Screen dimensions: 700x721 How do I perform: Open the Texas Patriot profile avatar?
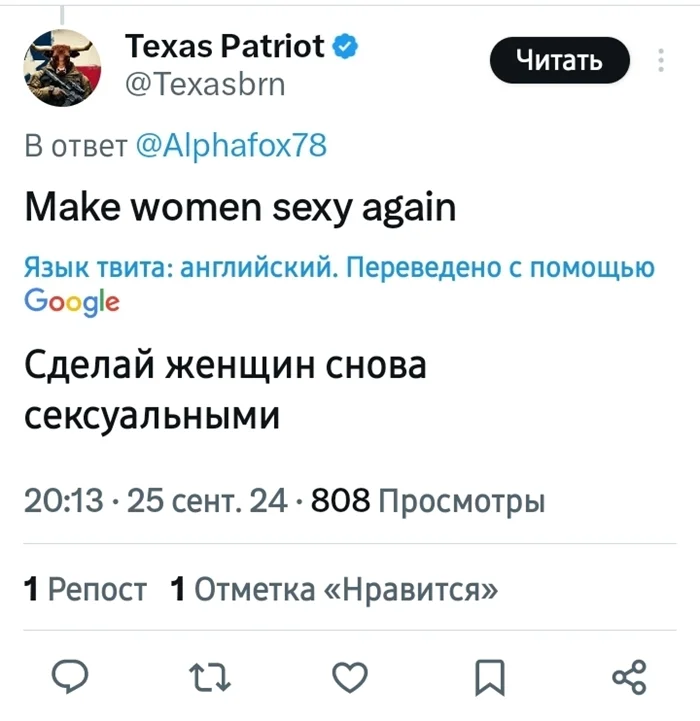(63, 65)
